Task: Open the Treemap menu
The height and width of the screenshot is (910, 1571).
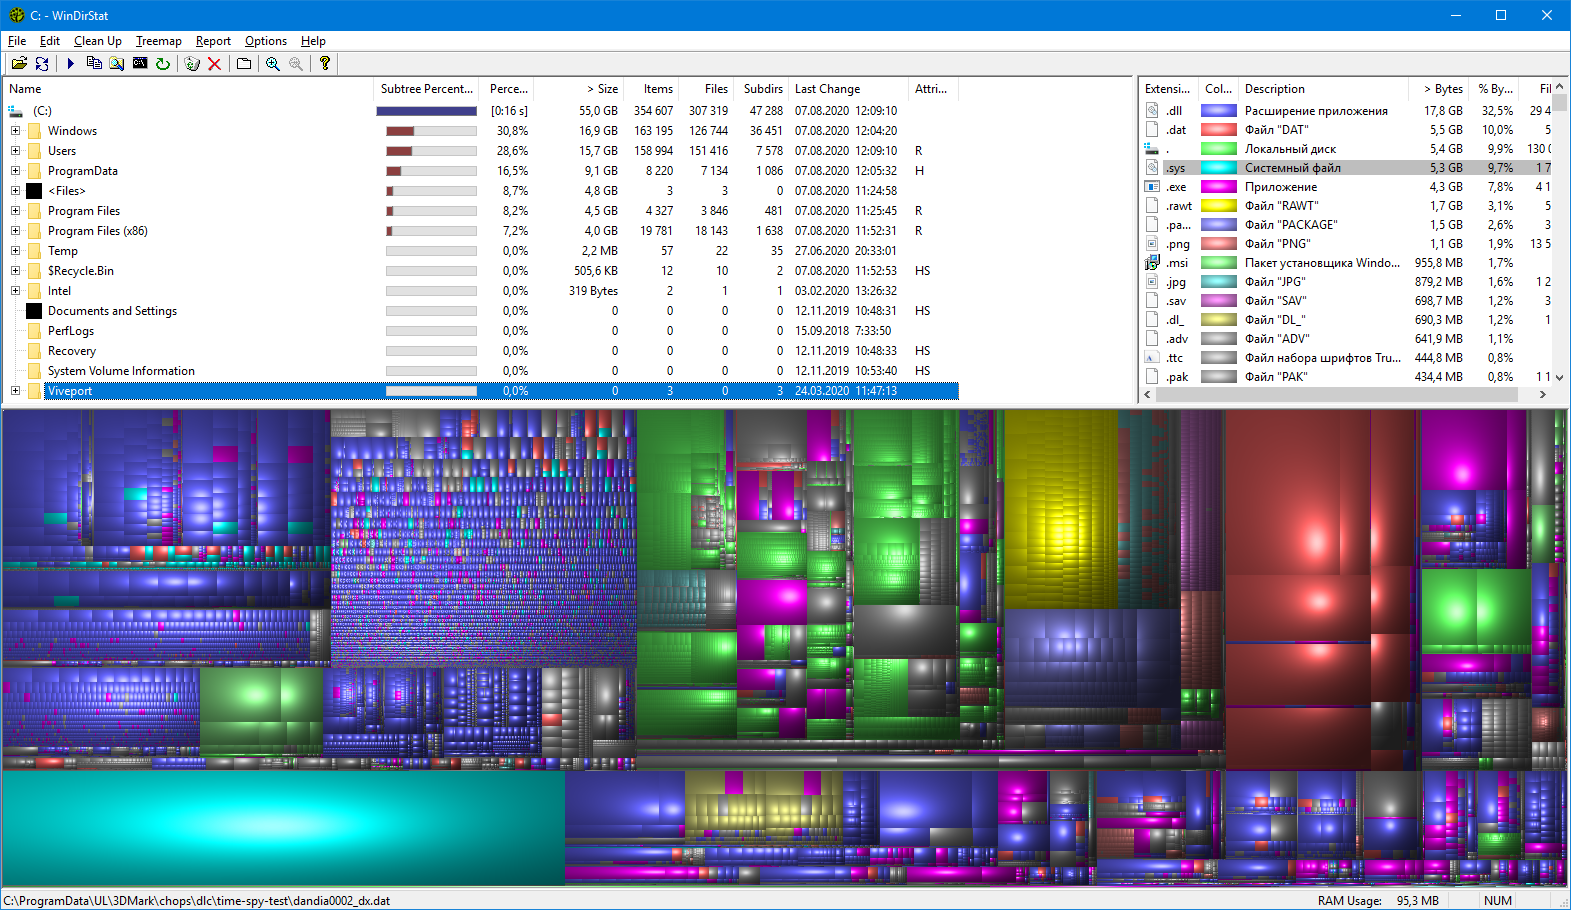Action: coord(159,41)
